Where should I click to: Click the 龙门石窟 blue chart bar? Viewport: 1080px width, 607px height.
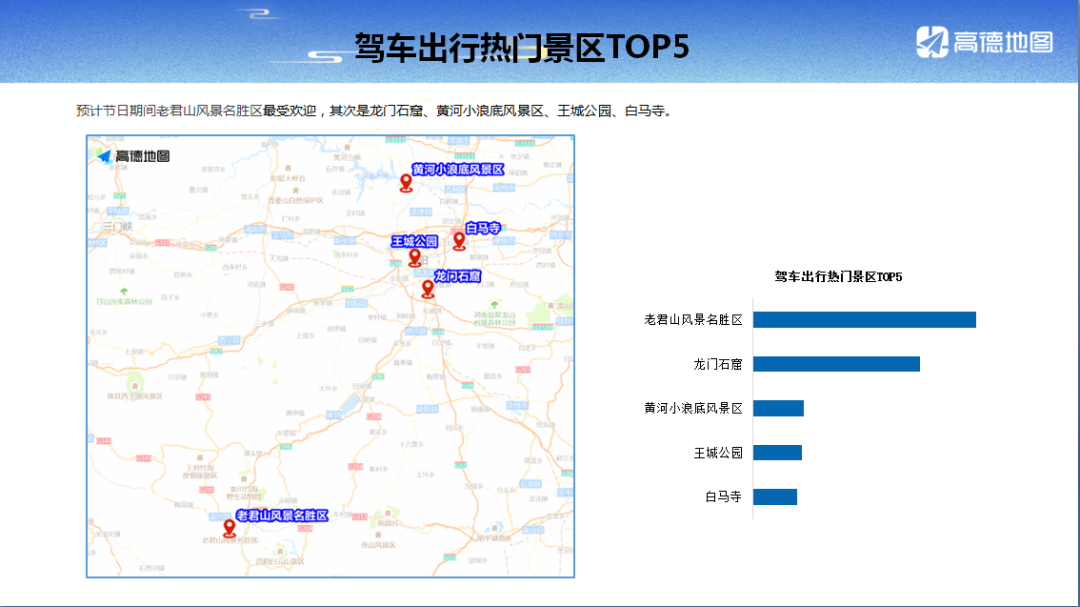[x=836, y=364]
